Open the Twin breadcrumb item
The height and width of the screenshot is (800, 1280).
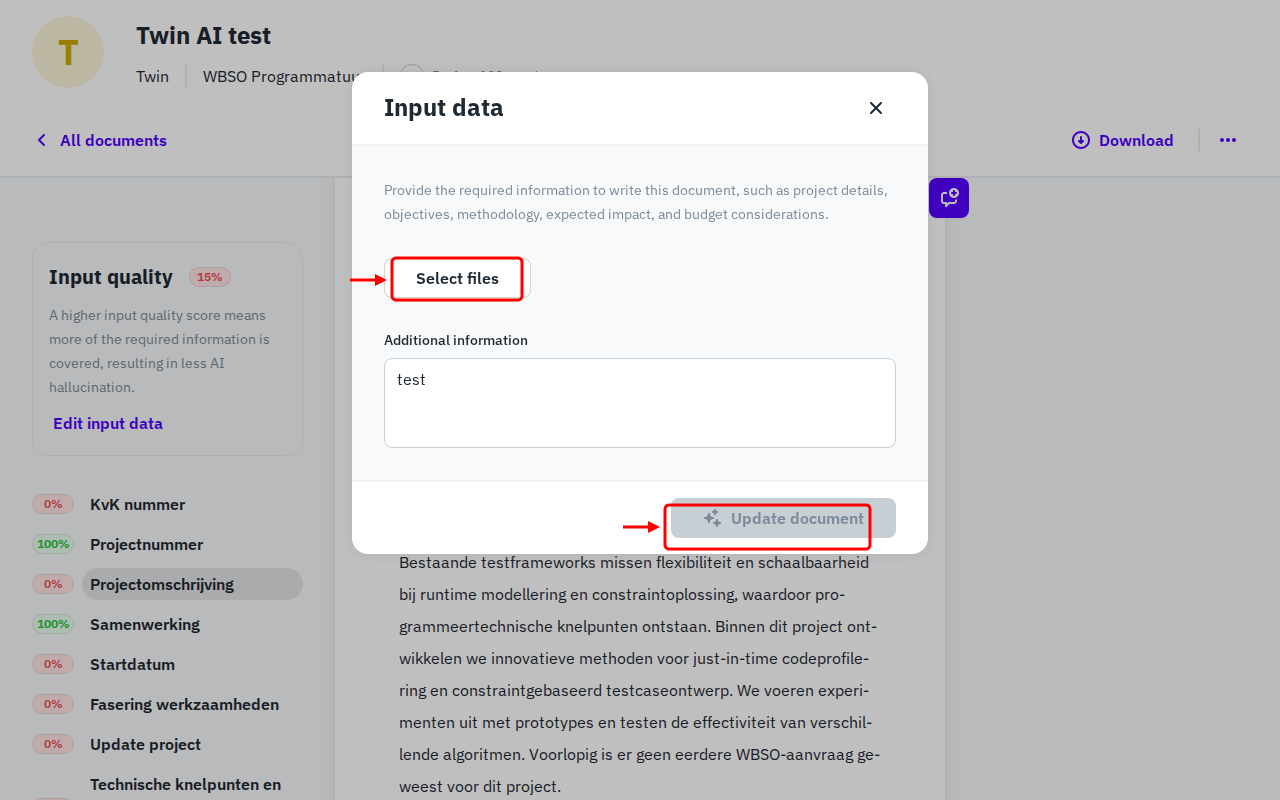point(152,76)
